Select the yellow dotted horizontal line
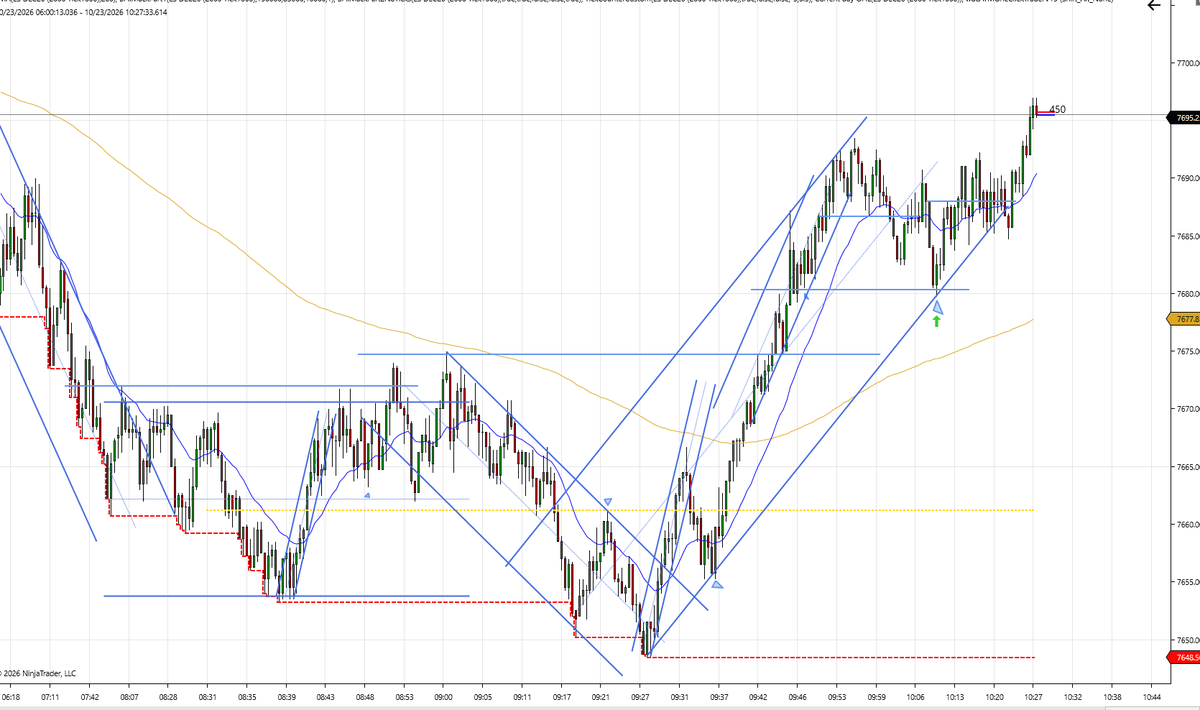 click(620, 510)
